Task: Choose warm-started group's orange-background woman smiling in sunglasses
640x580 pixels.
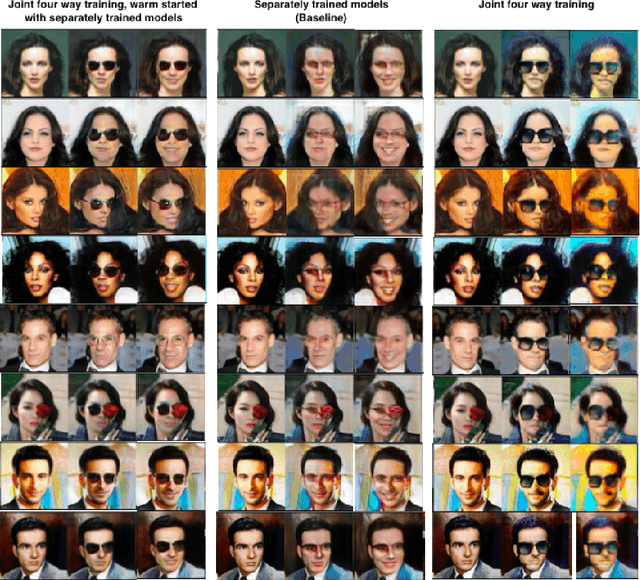Action: 171,201
